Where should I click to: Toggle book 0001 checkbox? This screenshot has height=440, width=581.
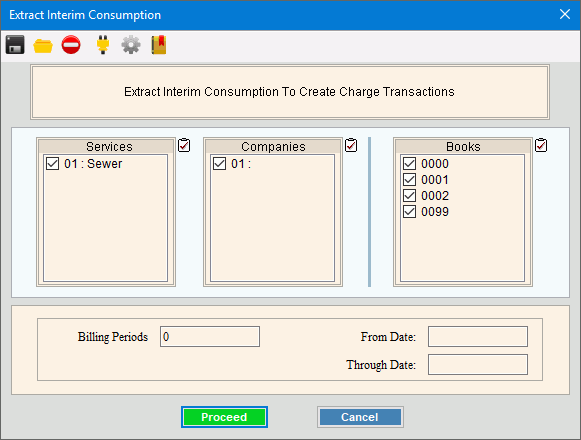pyautogui.click(x=409, y=179)
